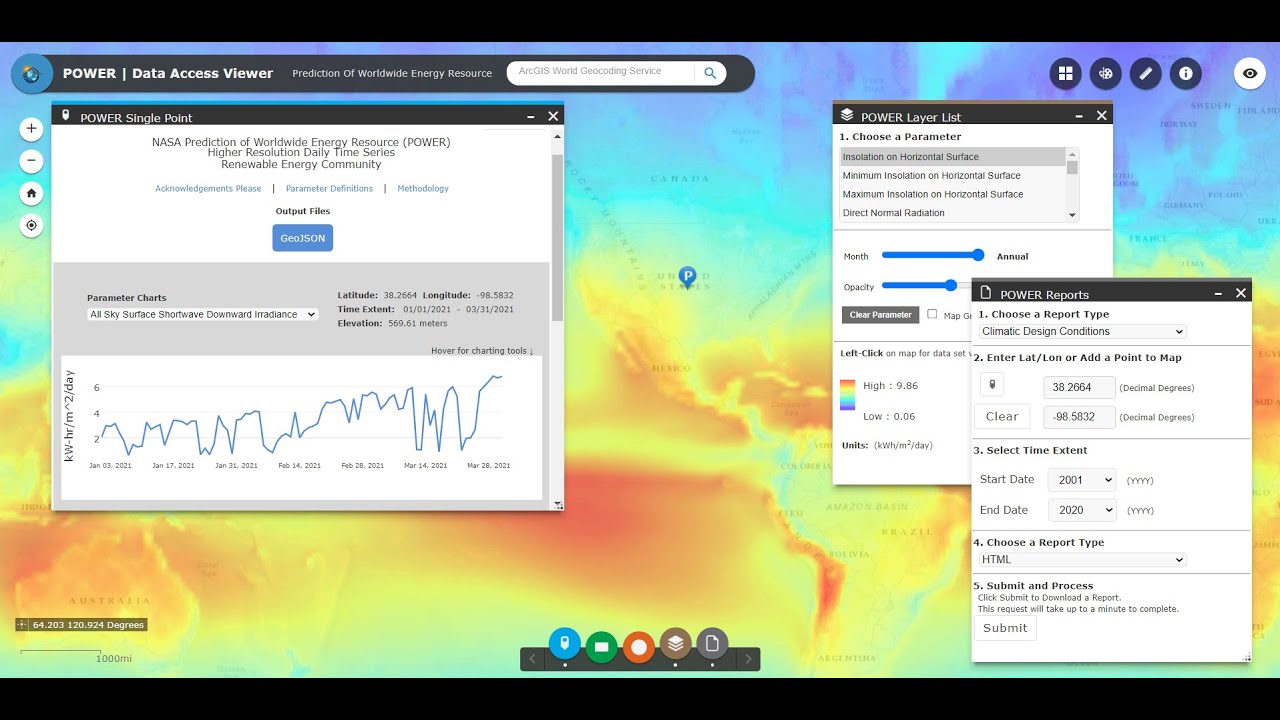Open Methodology link
1280x720 pixels.
(423, 189)
